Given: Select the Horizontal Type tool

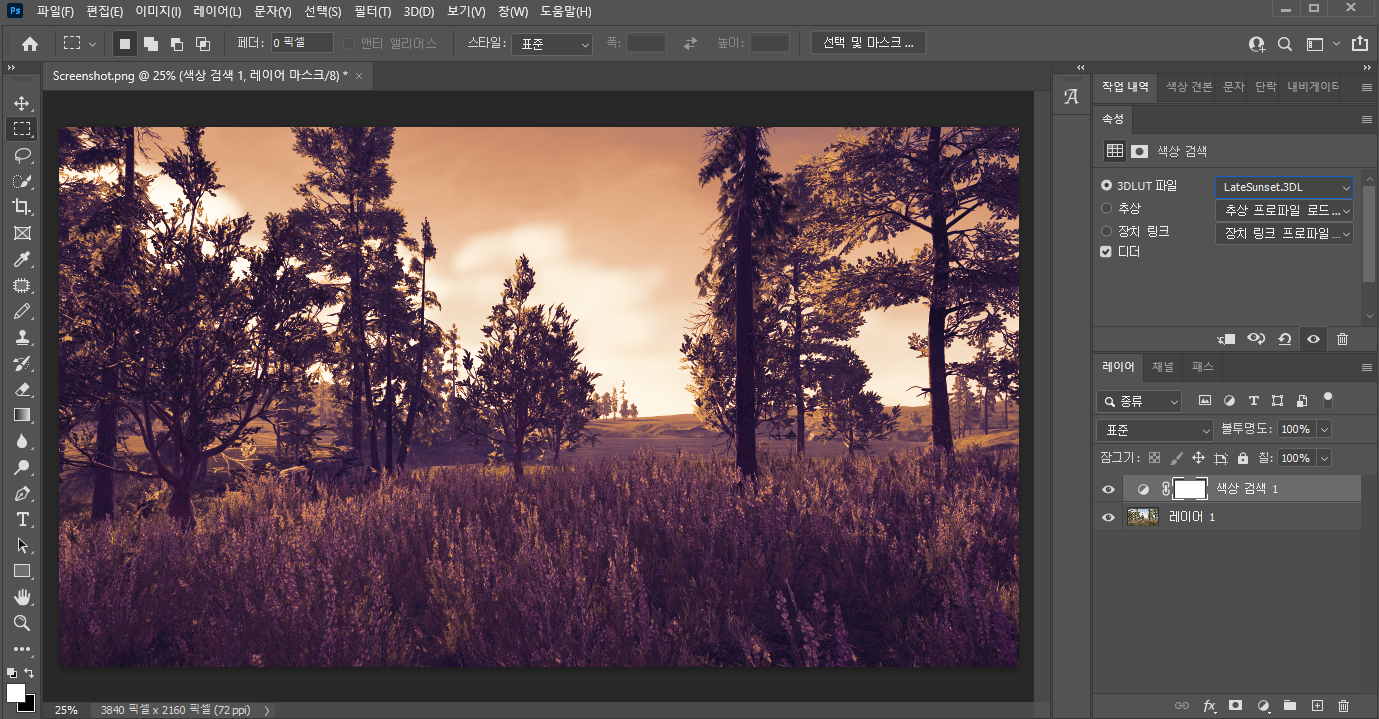Looking at the screenshot, I should (x=22, y=519).
